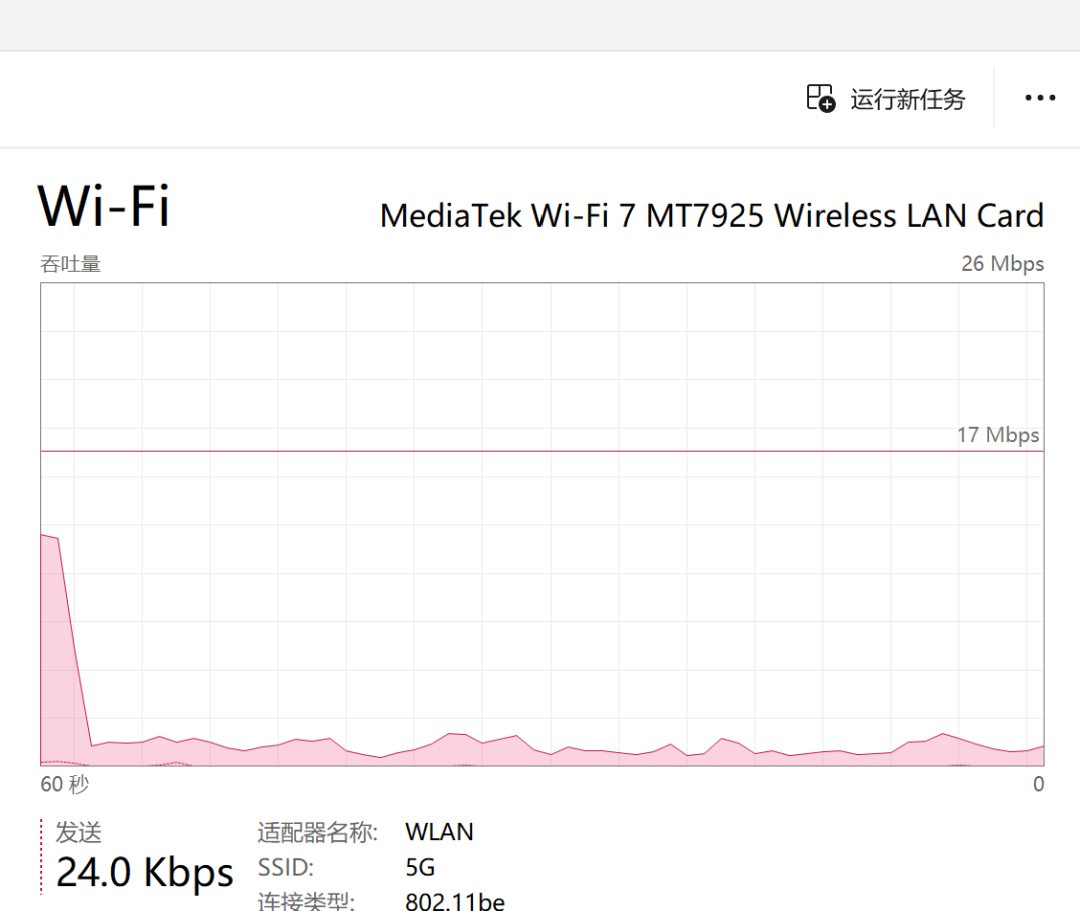Click the Wi-Fi heading title

coord(103,205)
